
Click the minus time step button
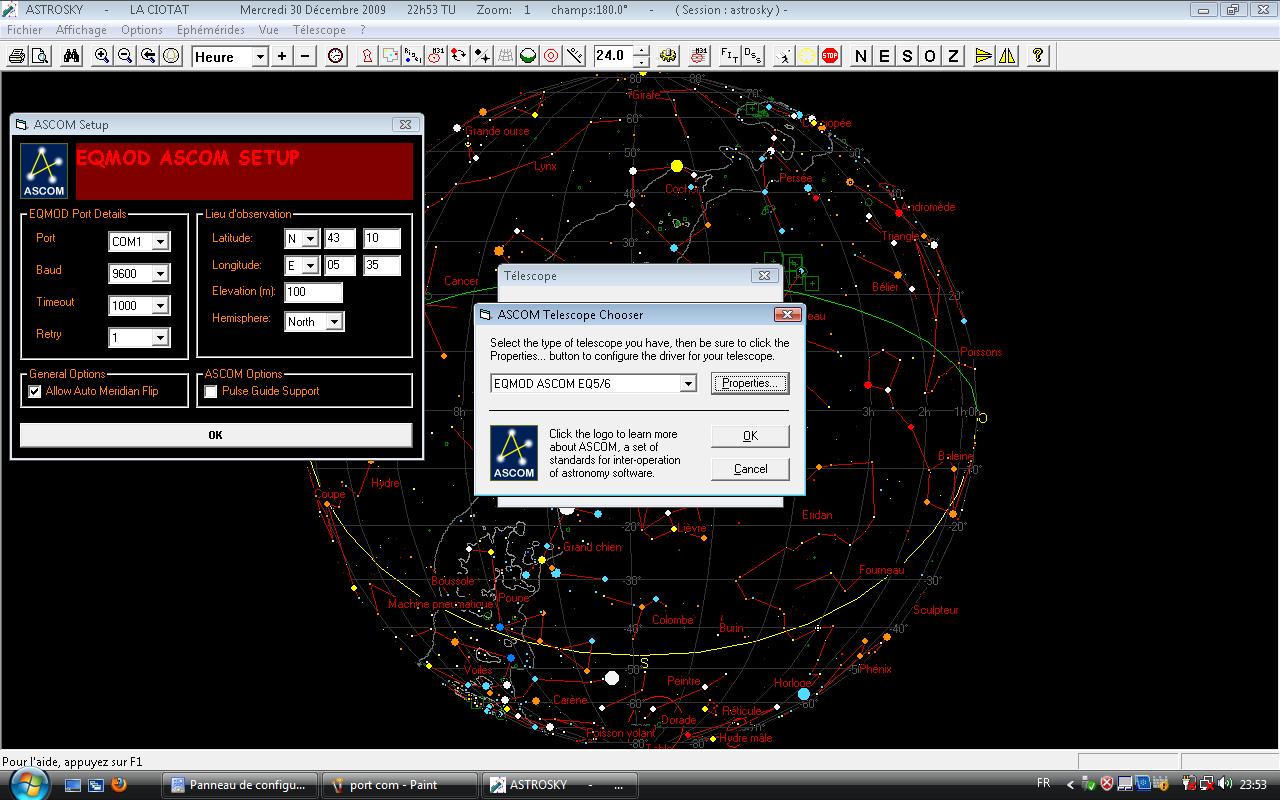pyautogui.click(x=305, y=56)
